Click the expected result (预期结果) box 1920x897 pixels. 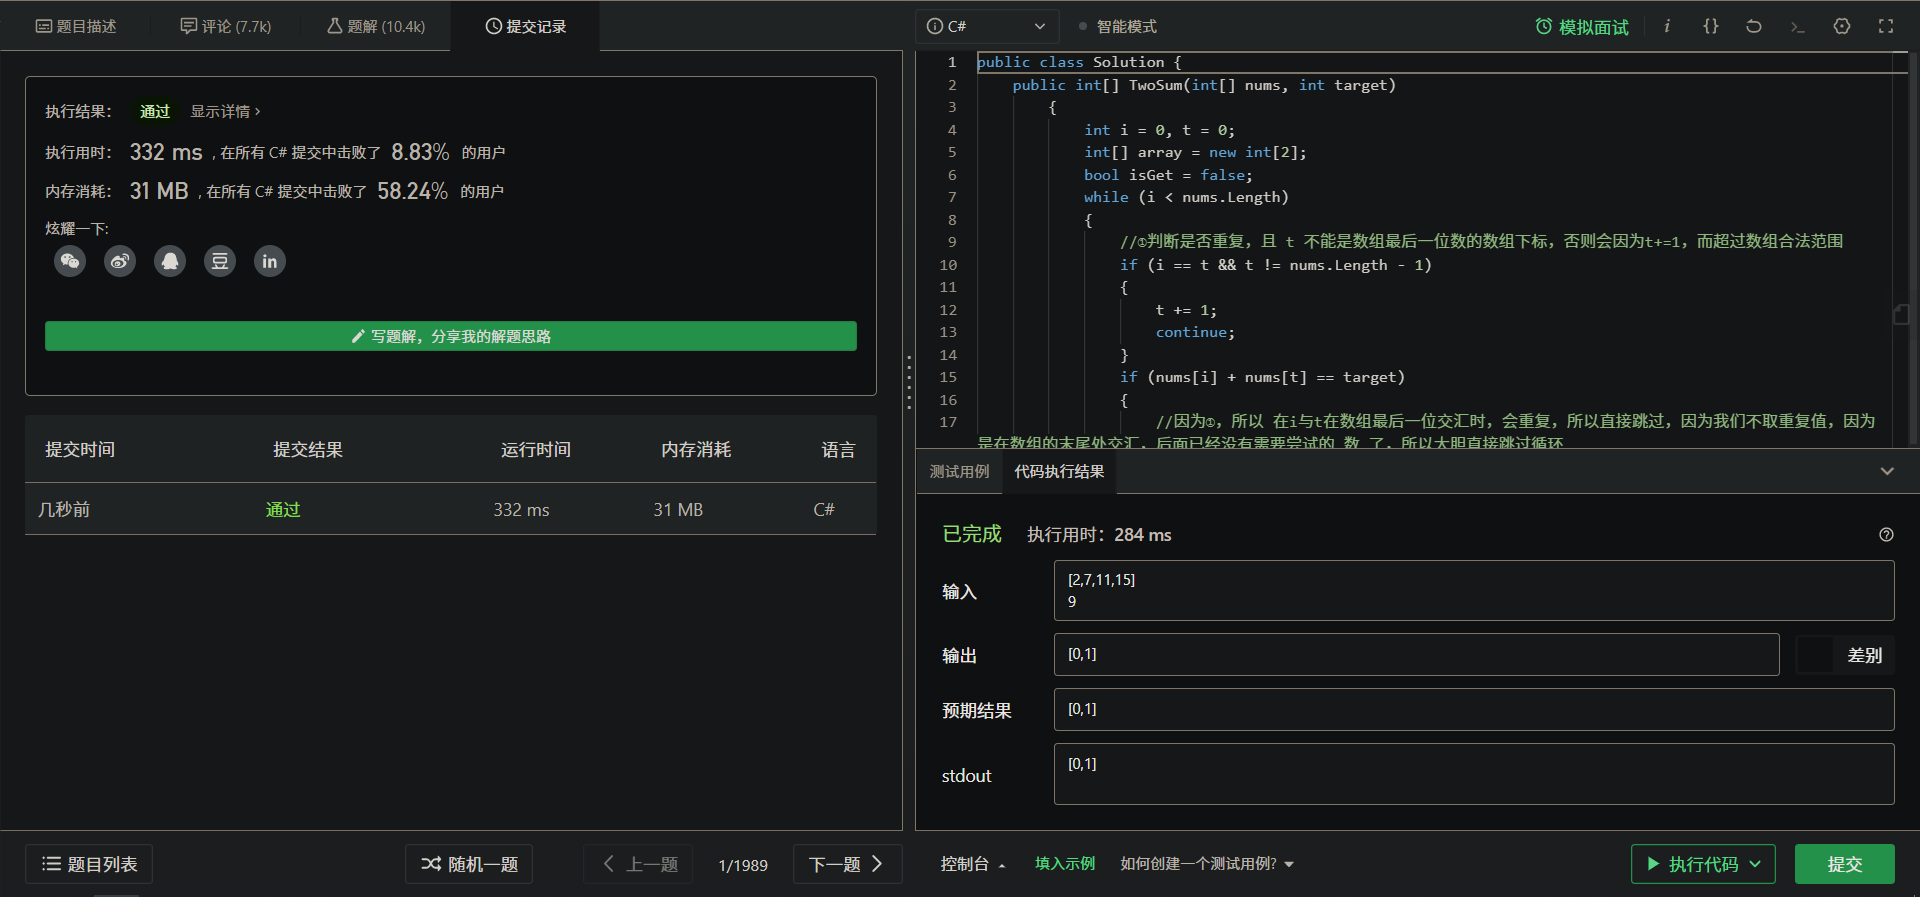(1474, 709)
